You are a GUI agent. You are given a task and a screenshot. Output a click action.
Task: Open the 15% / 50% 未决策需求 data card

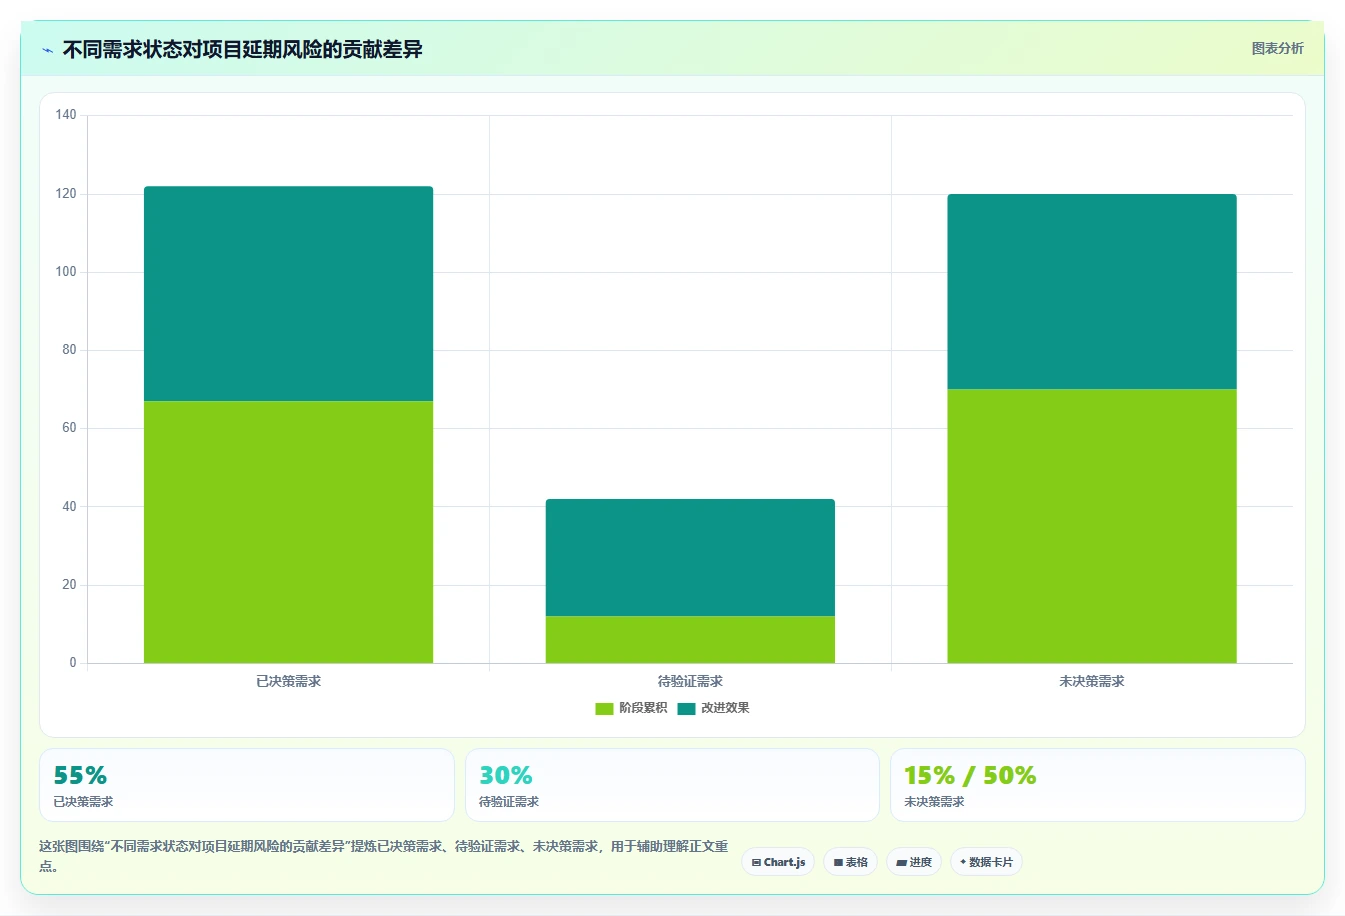click(x=1098, y=785)
